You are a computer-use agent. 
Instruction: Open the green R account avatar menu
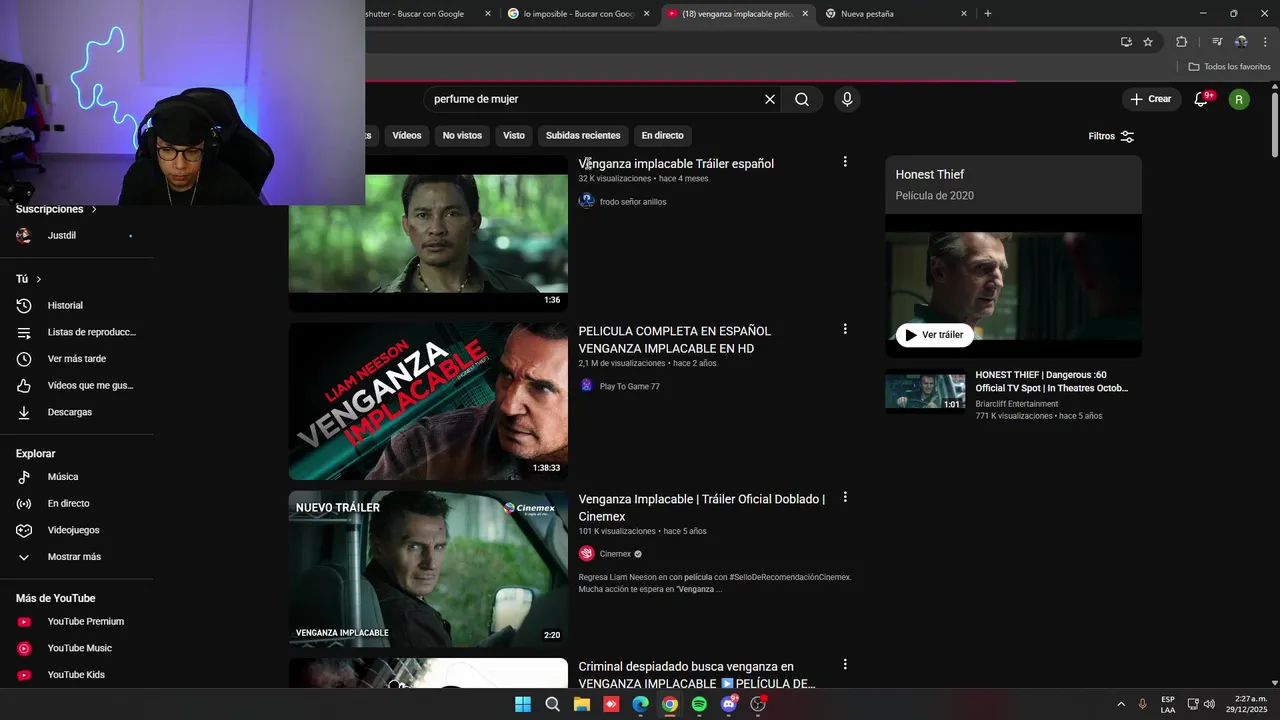pos(1239,99)
